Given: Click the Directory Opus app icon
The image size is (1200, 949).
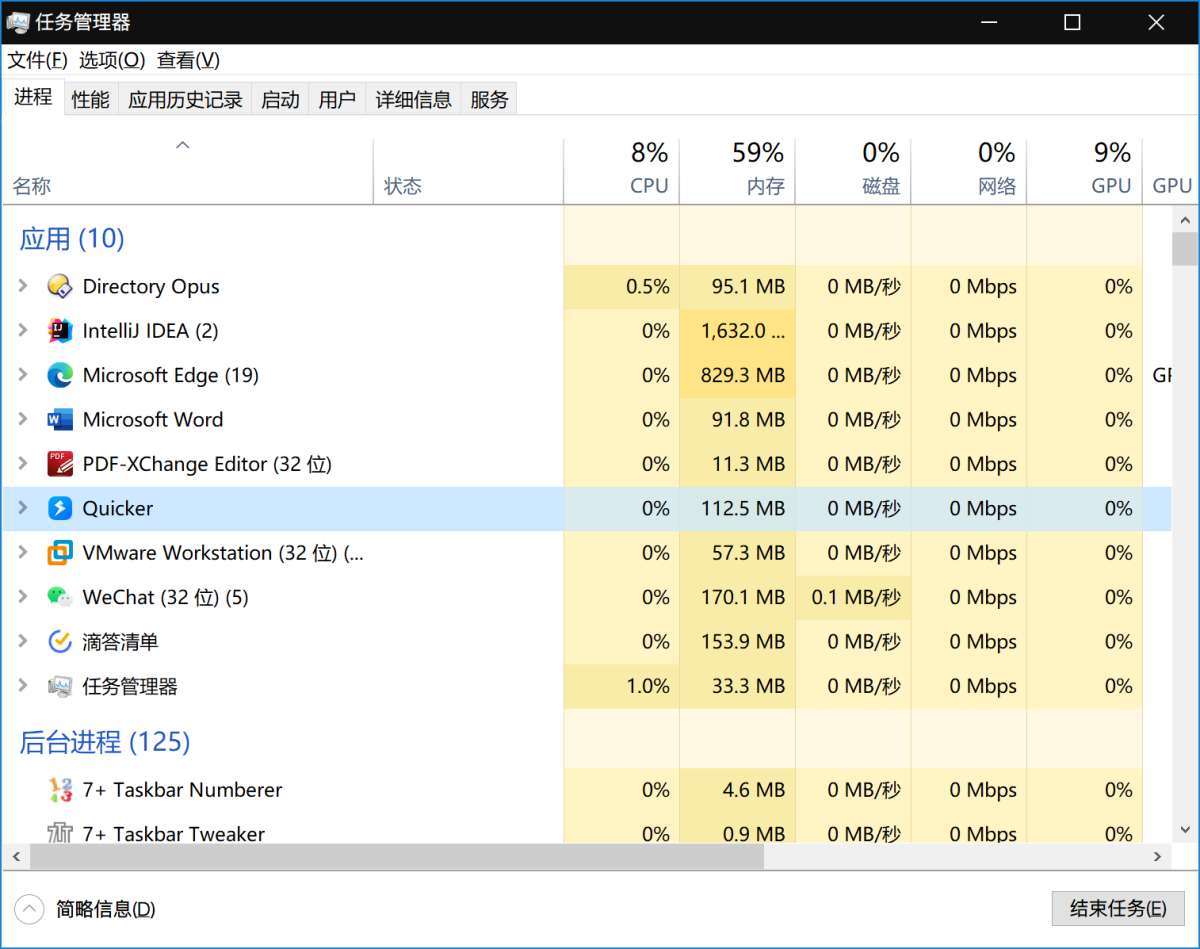Looking at the screenshot, I should pos(60,287).
